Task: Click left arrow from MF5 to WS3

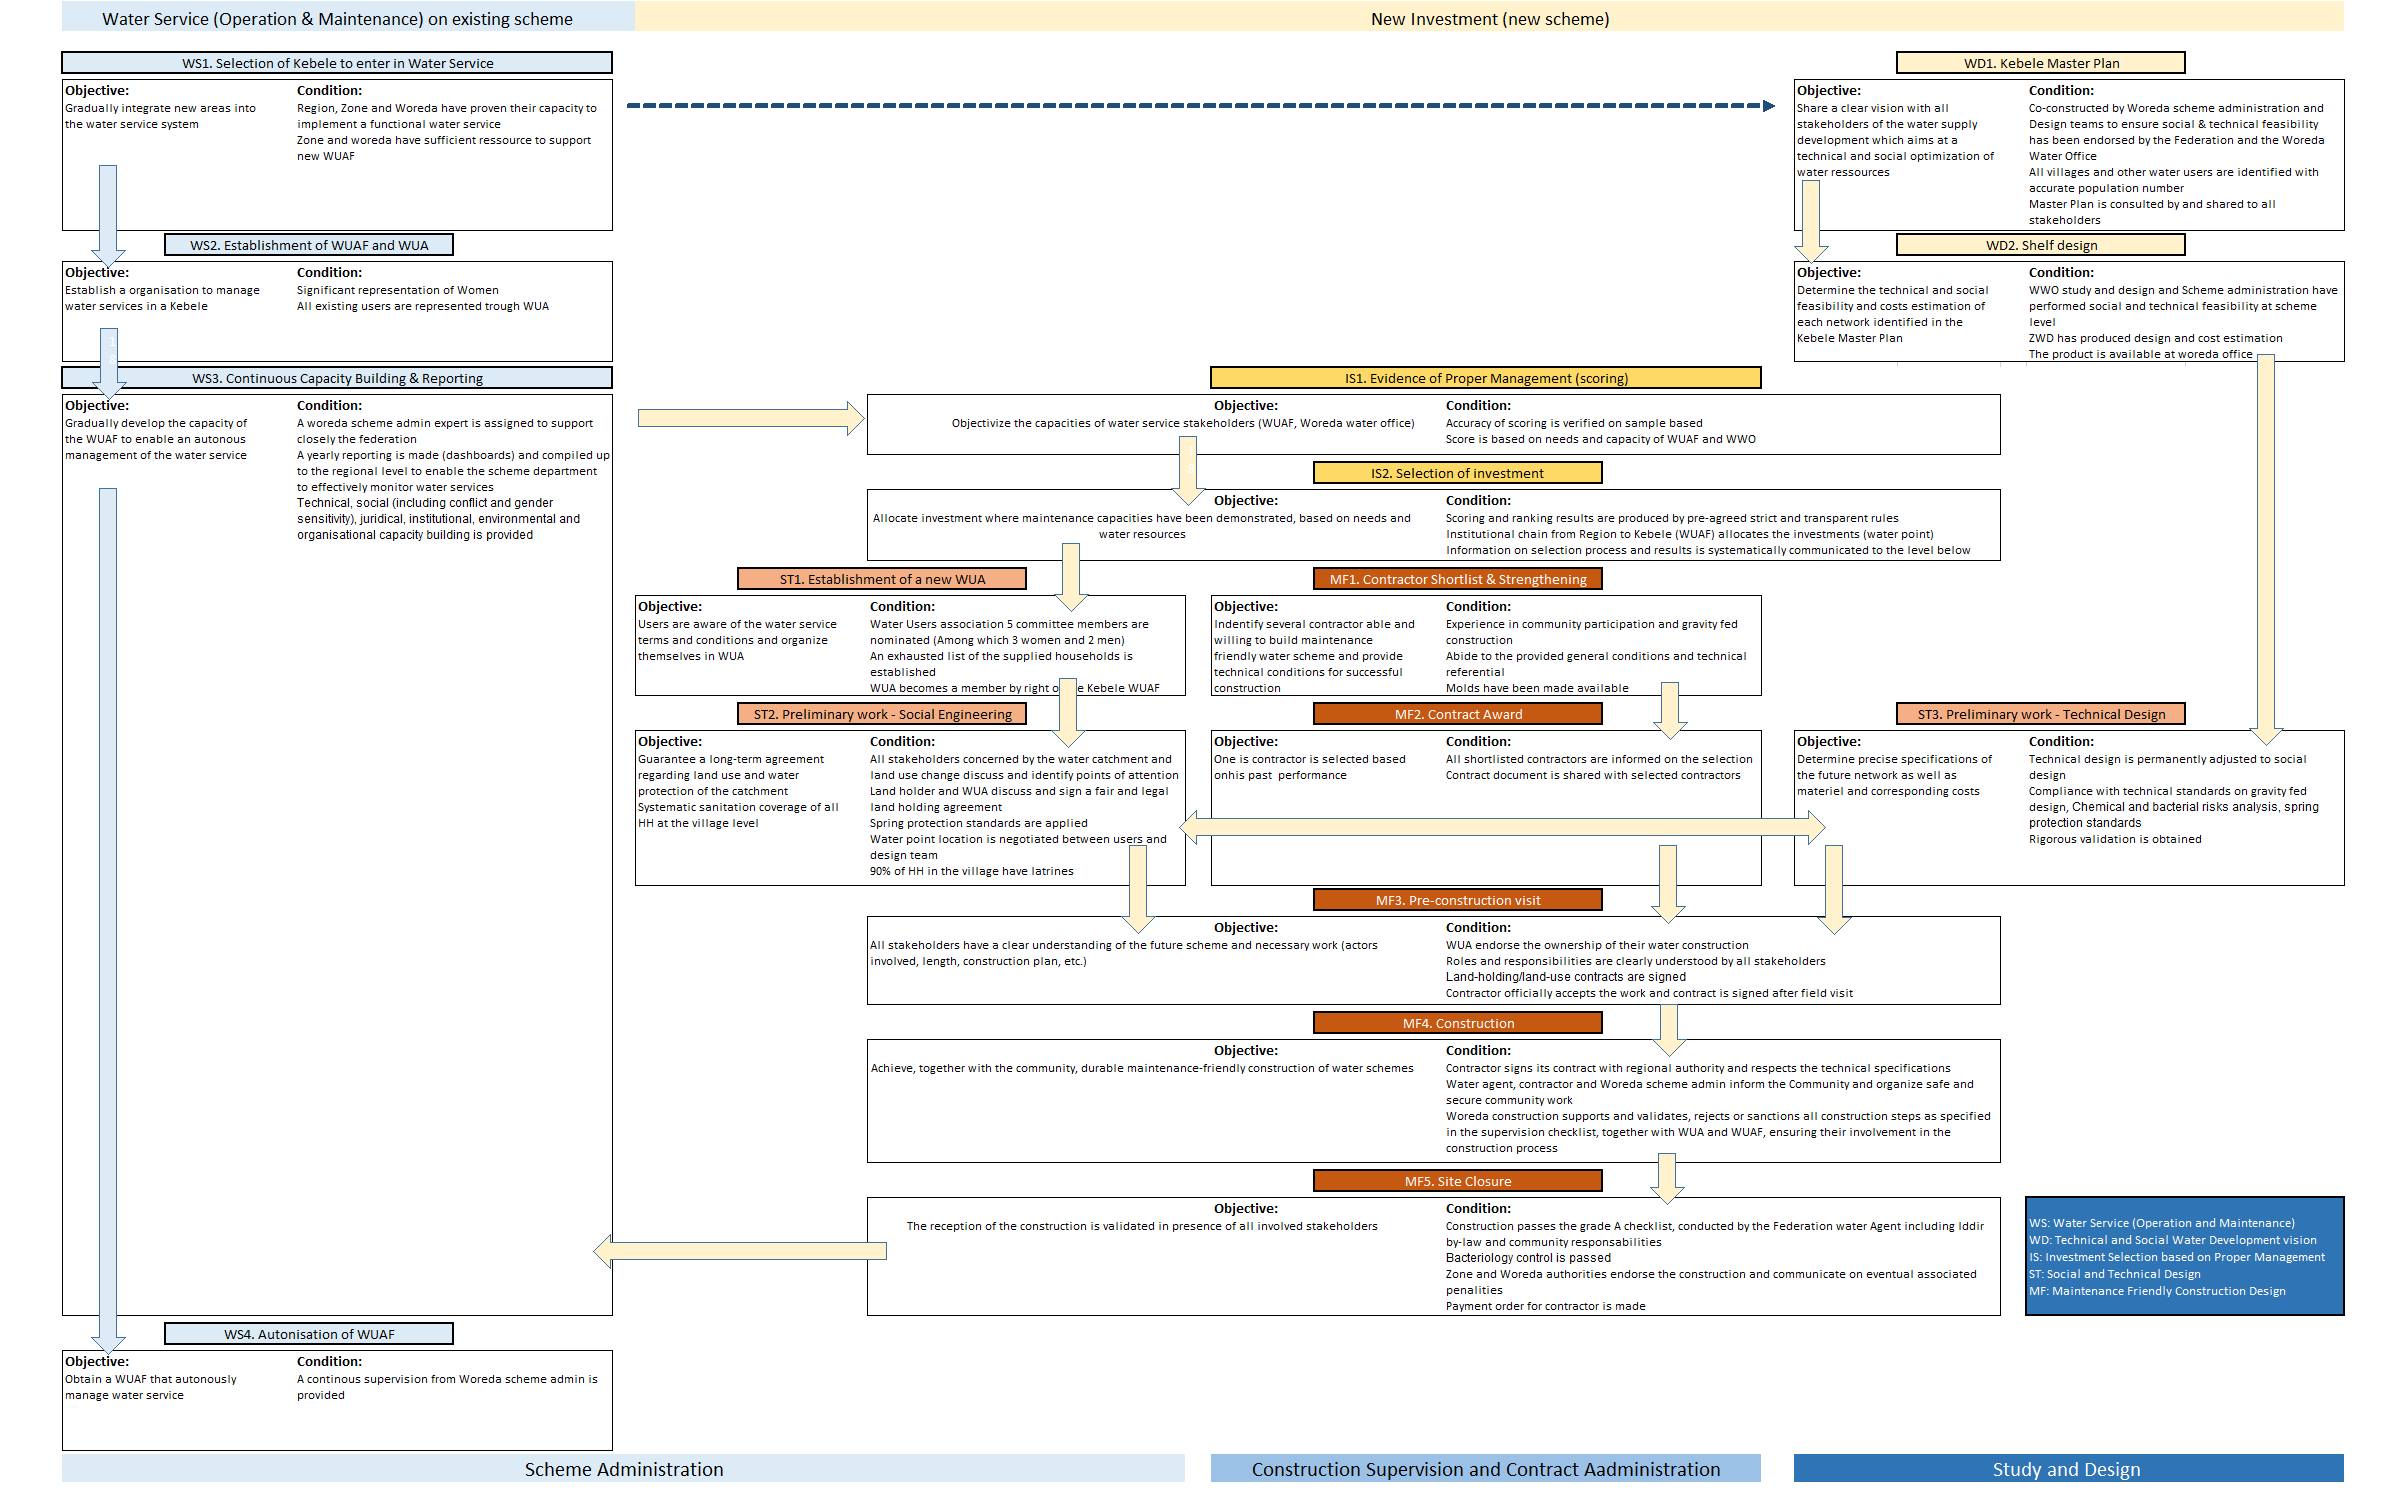Action: 740,1251
